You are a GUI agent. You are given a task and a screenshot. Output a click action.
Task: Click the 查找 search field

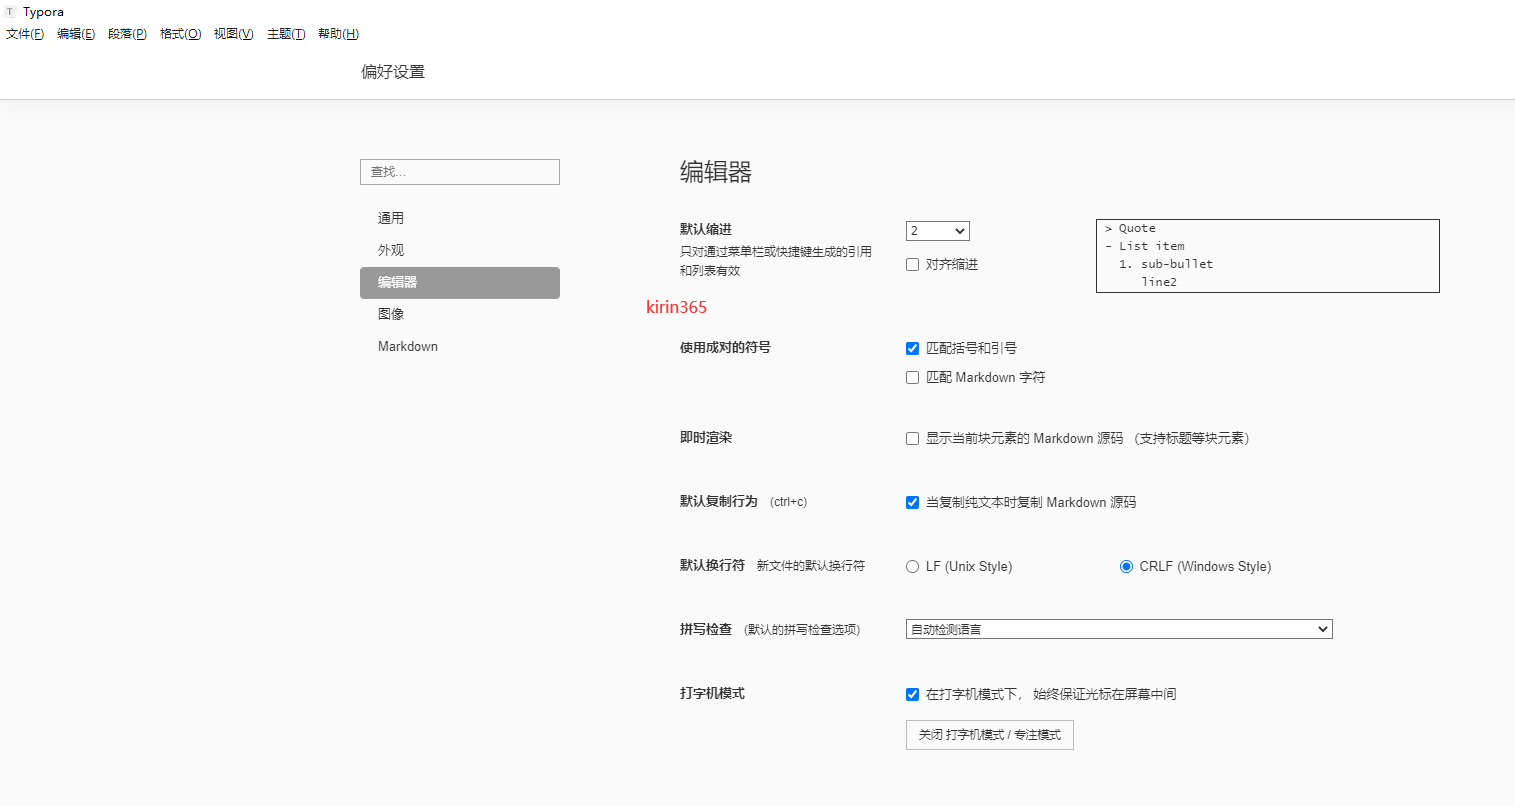tap(460, 172)
